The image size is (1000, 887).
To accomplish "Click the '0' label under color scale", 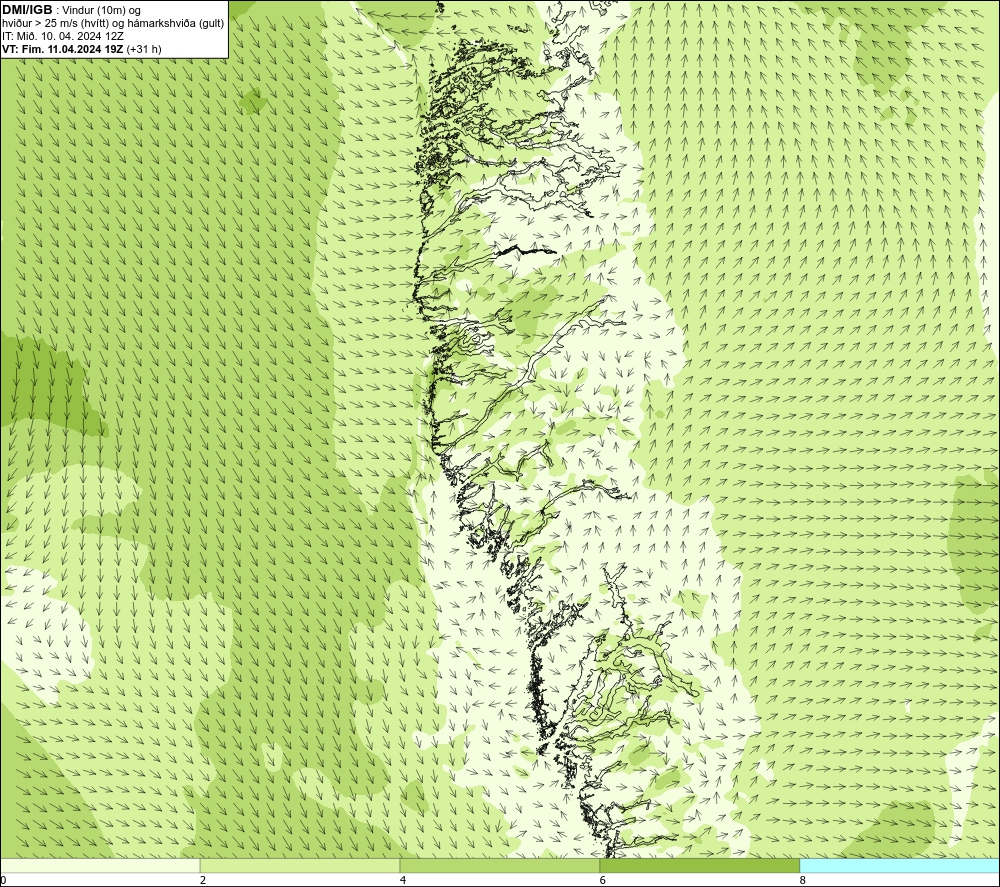I will tap(3, 881).
